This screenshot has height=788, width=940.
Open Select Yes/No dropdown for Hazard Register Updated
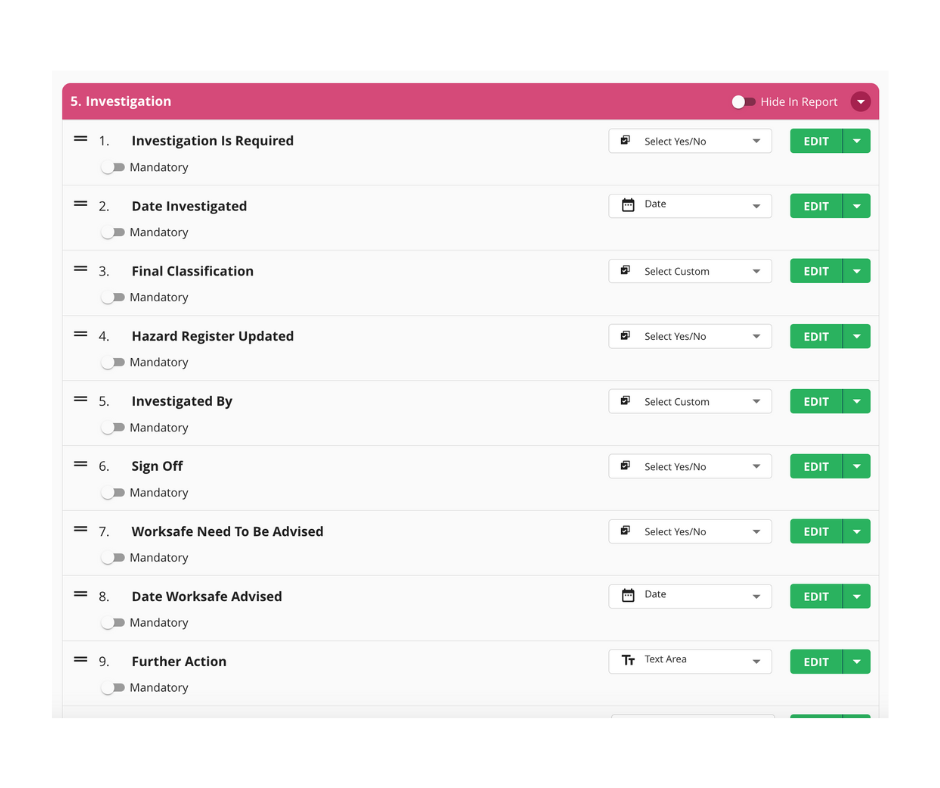756,336
